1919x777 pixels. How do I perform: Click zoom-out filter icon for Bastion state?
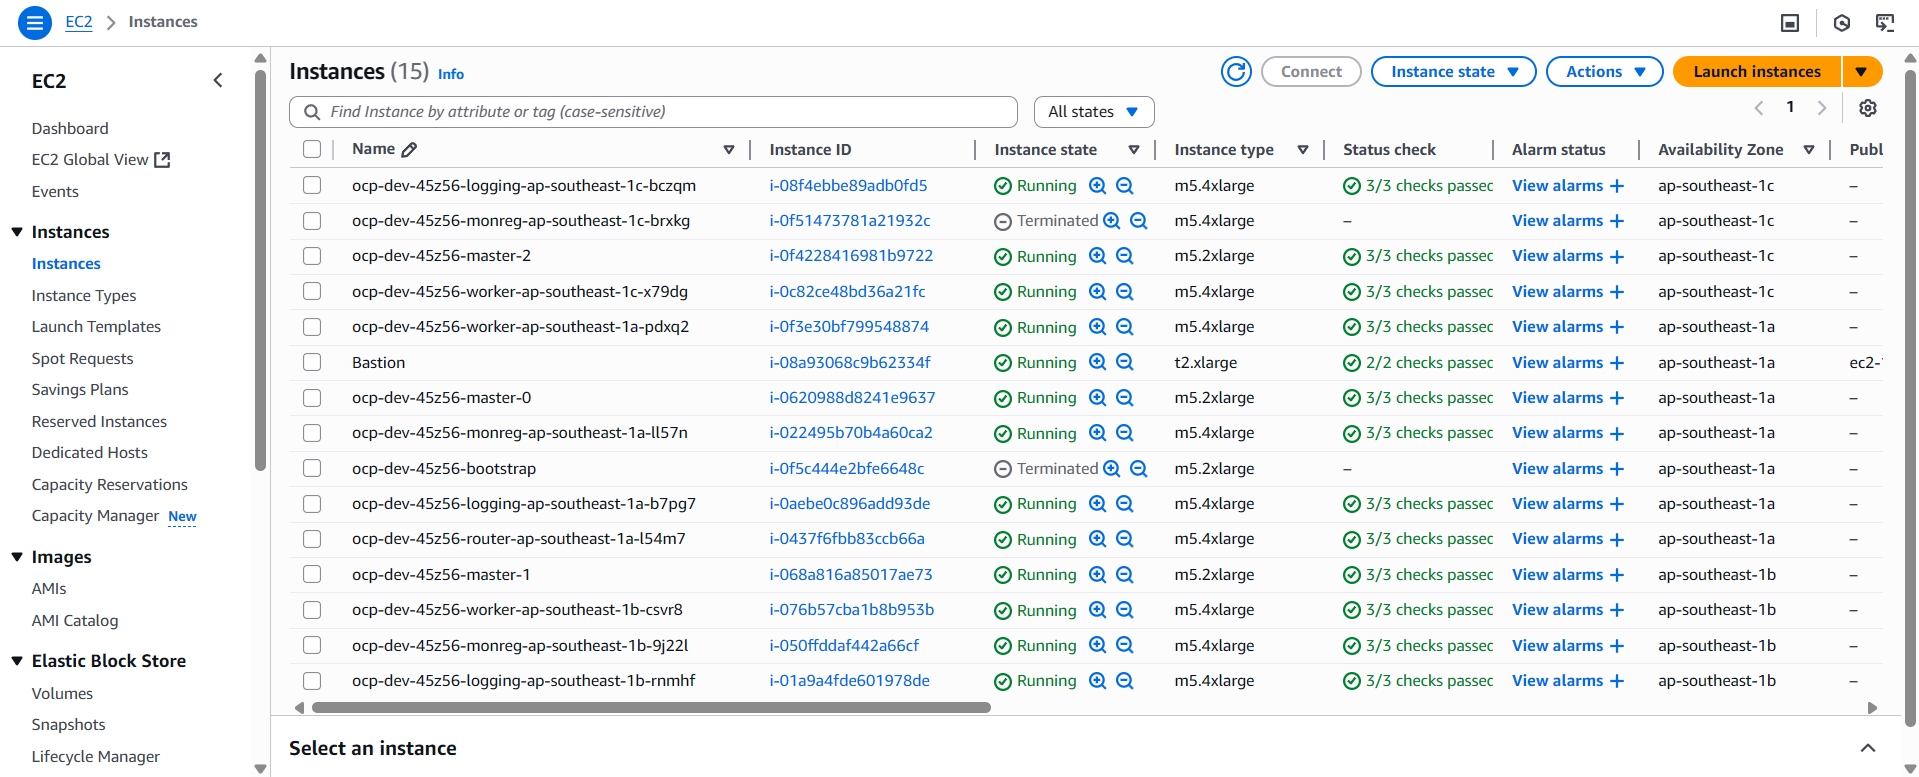click(1125, 362)
